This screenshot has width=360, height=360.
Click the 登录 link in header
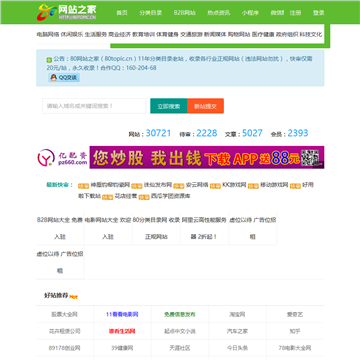tap(319, 13)
